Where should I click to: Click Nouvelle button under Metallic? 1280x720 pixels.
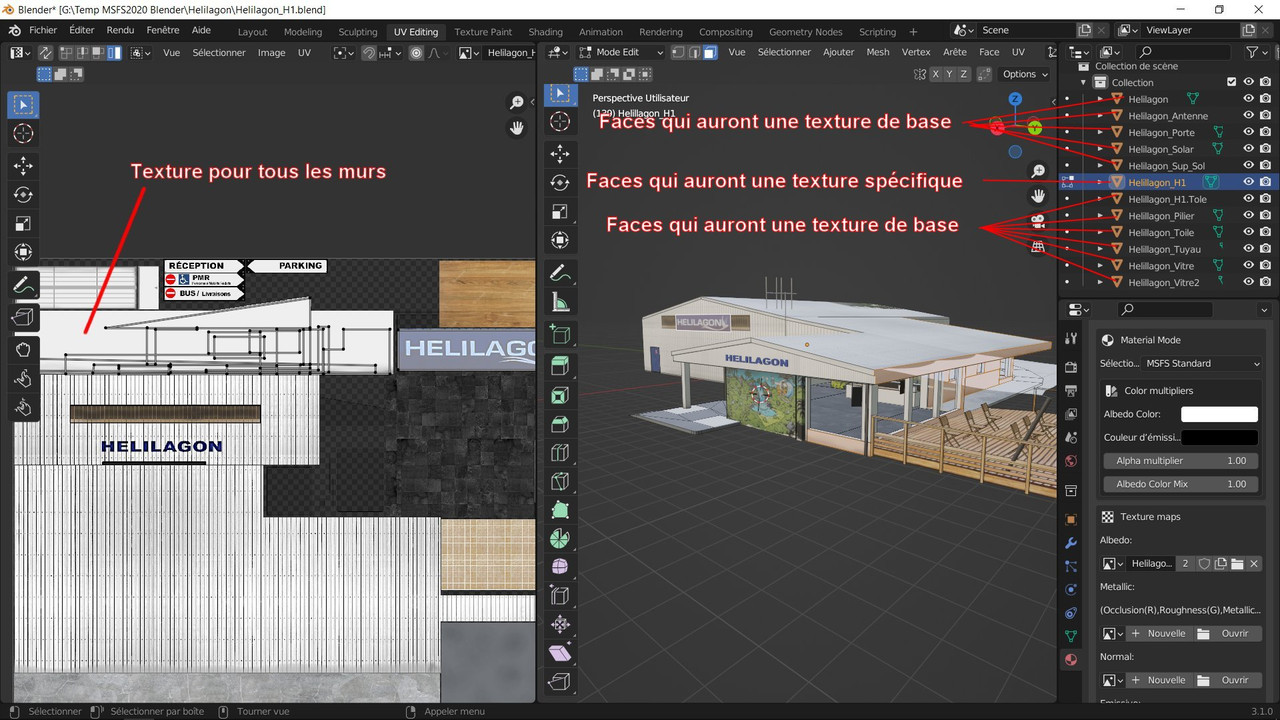[x=1158, y=634]
